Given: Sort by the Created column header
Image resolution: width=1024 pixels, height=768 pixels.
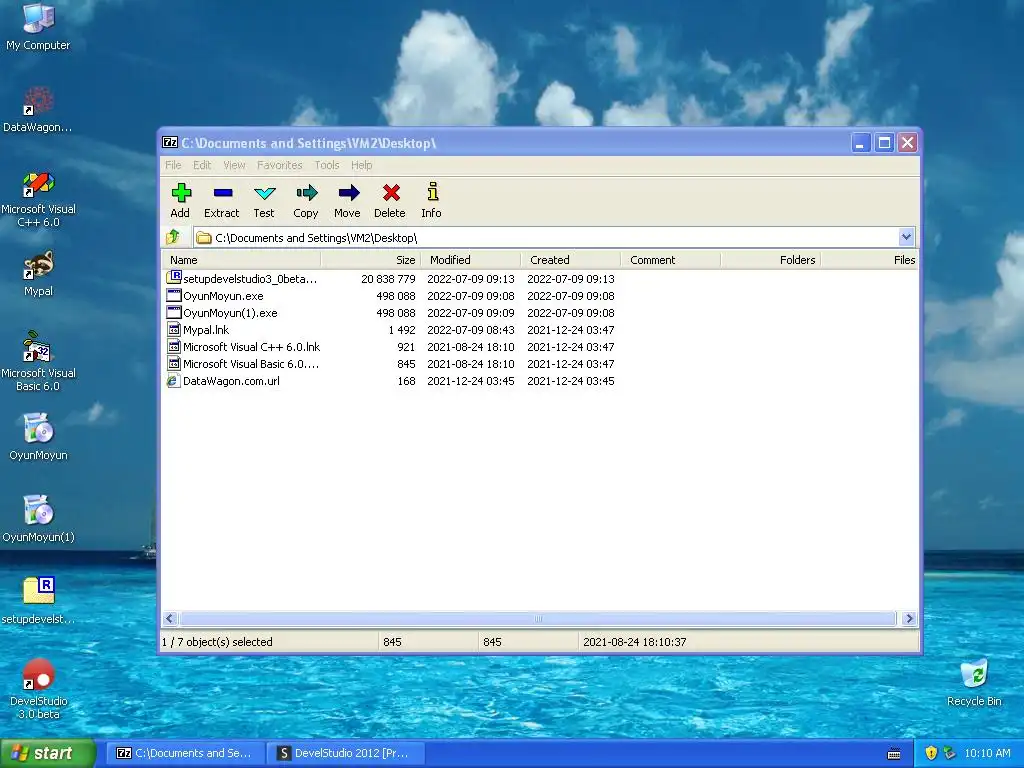Looking at the screenshot, I should point(571,260).
